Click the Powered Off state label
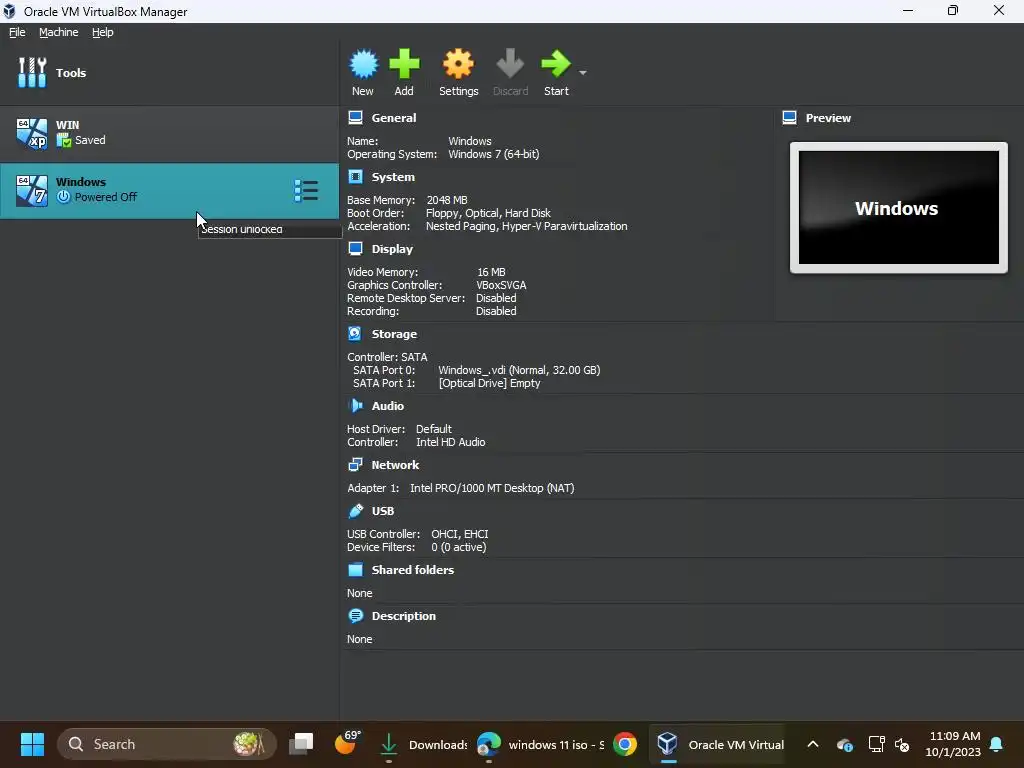The height and width of the screenshot is (768, 1024). click(x=106, y=197)
